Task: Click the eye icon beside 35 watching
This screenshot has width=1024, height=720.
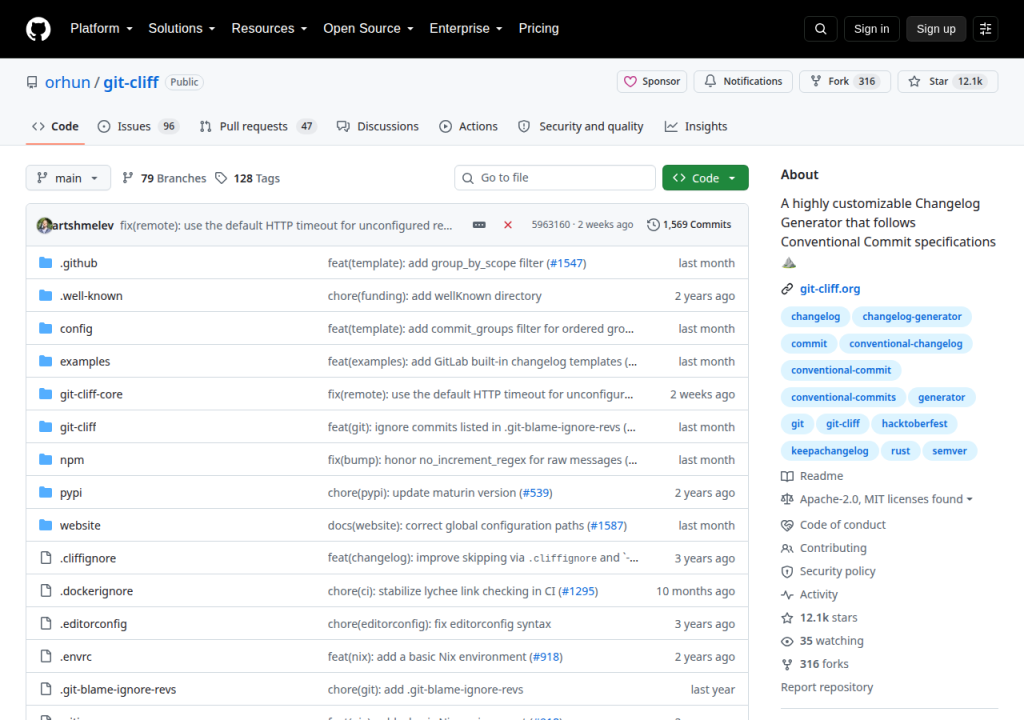Action: pyautogui.click(x=787, y=642)
